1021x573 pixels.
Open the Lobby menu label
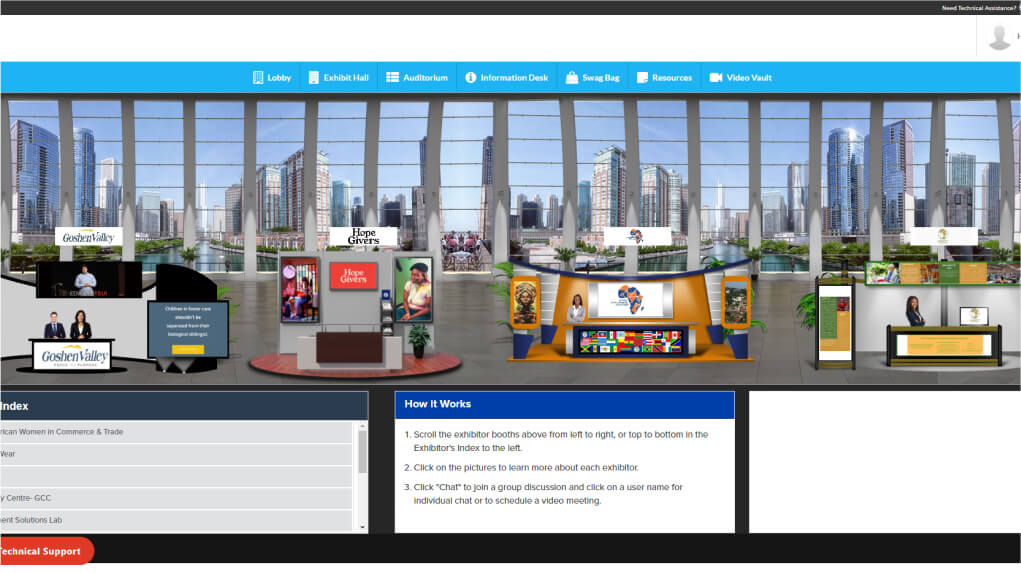pyautogui.click(x=279, y=77)
